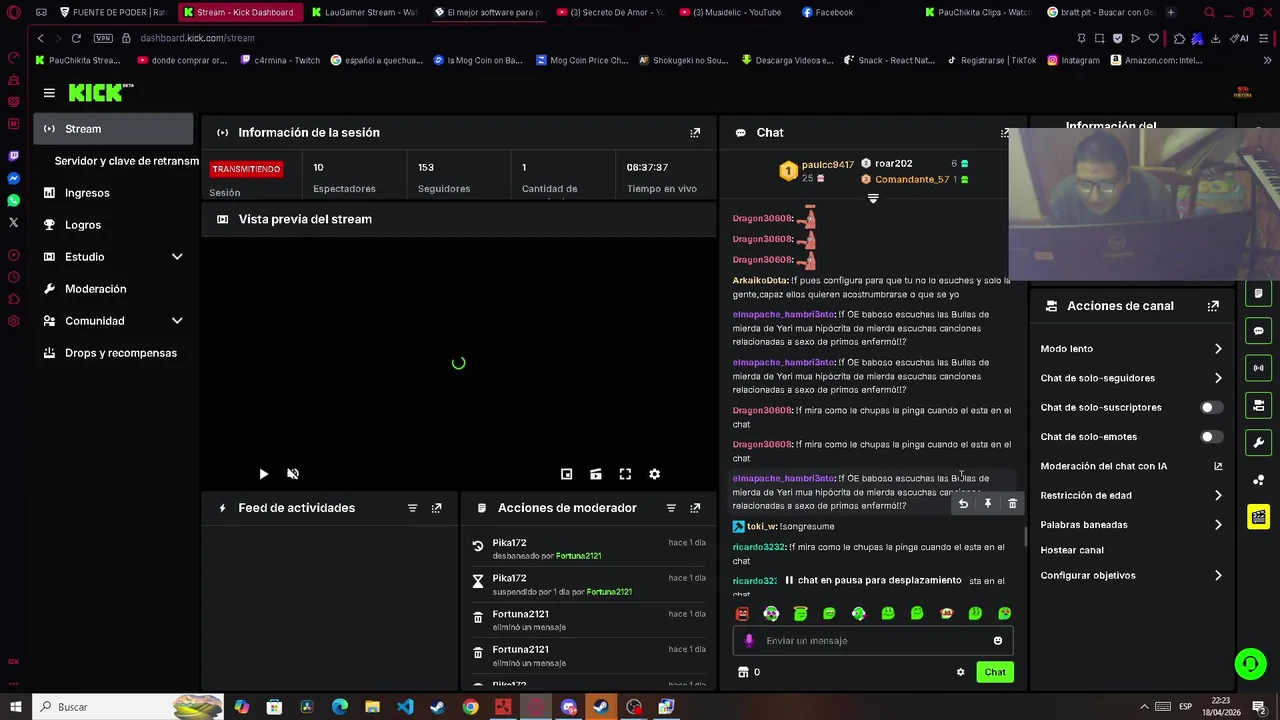1280x720 pixels.
Task: Click the yellow clapperboard clips icon
Action: point(1259,517)
